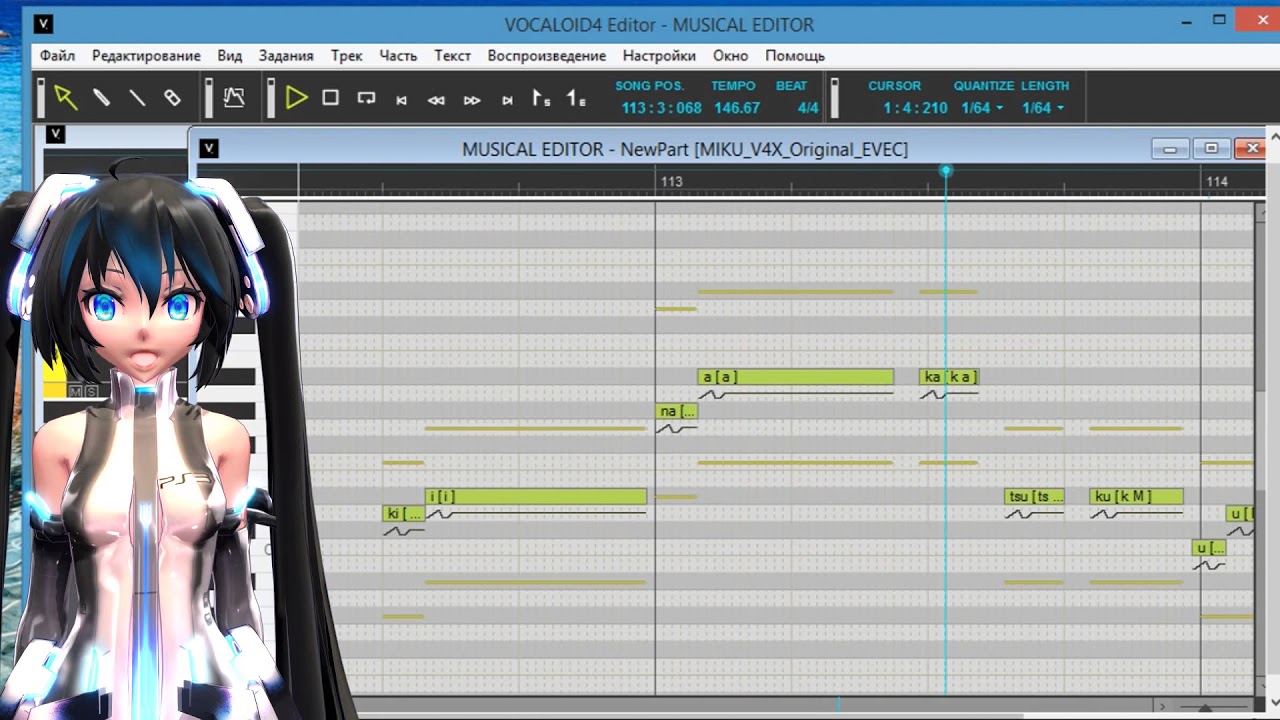
Task: Click vibrato icon under the 'i [ i ]' note
Action: pos(441,514)
